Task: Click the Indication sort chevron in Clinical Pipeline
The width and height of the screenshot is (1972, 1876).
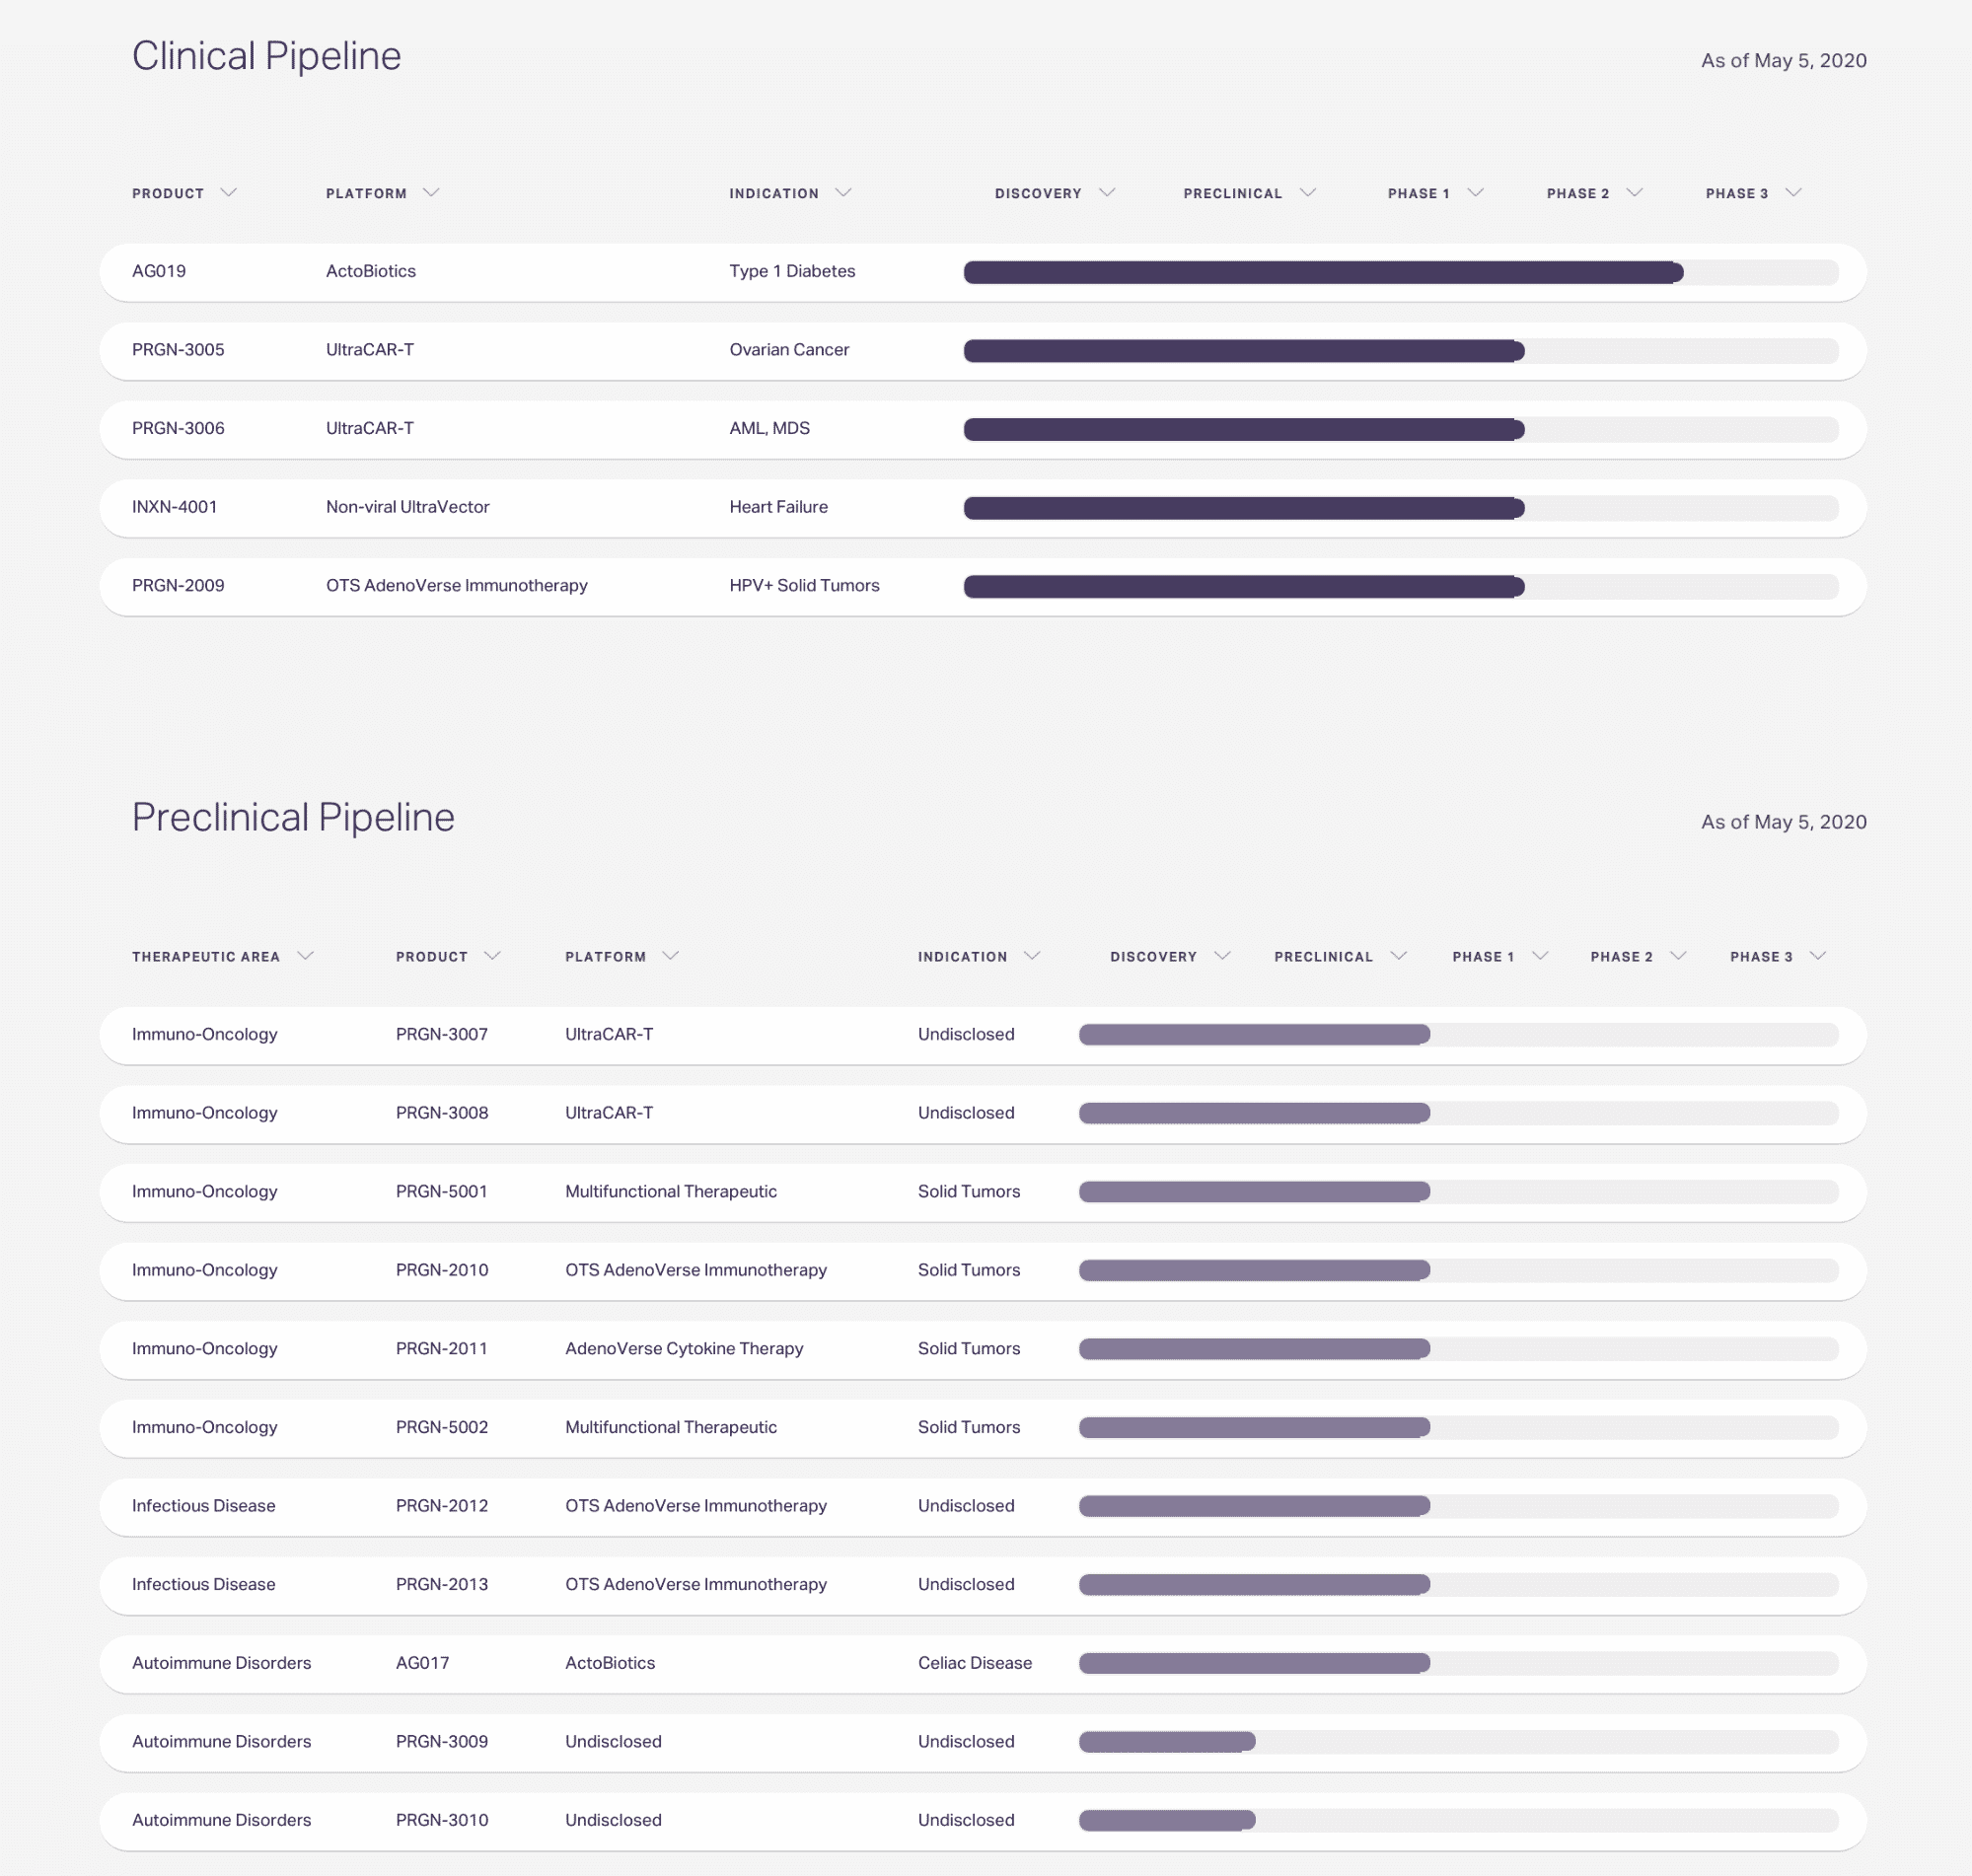Action: click(x=843, y=193)
